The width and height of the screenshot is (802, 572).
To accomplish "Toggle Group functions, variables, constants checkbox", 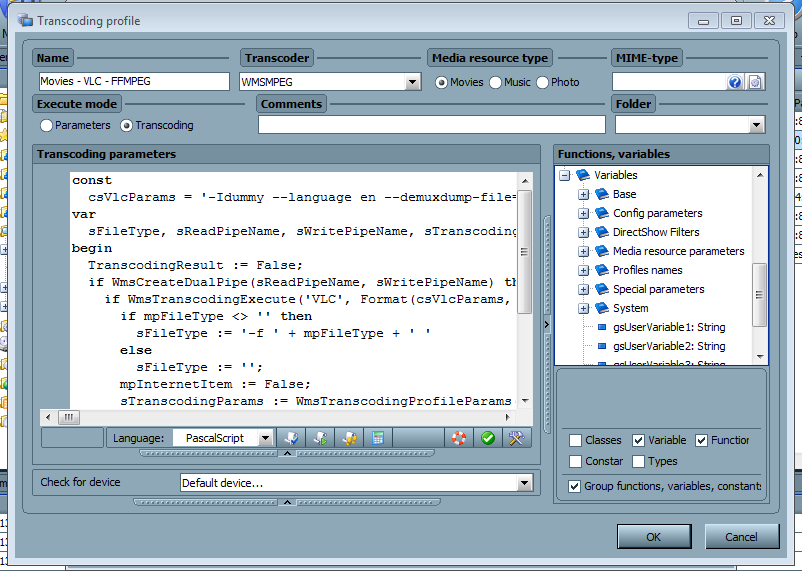I will tap(574, 486).
